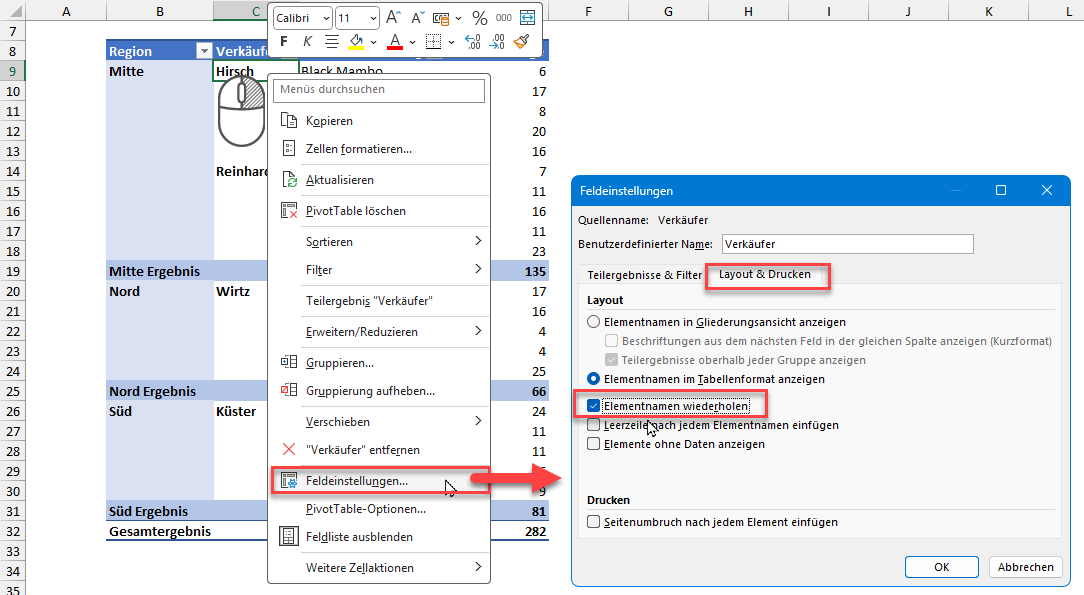Click the increase decimal places icon
Screen dimensions: 1084x595
click(473, 42)
